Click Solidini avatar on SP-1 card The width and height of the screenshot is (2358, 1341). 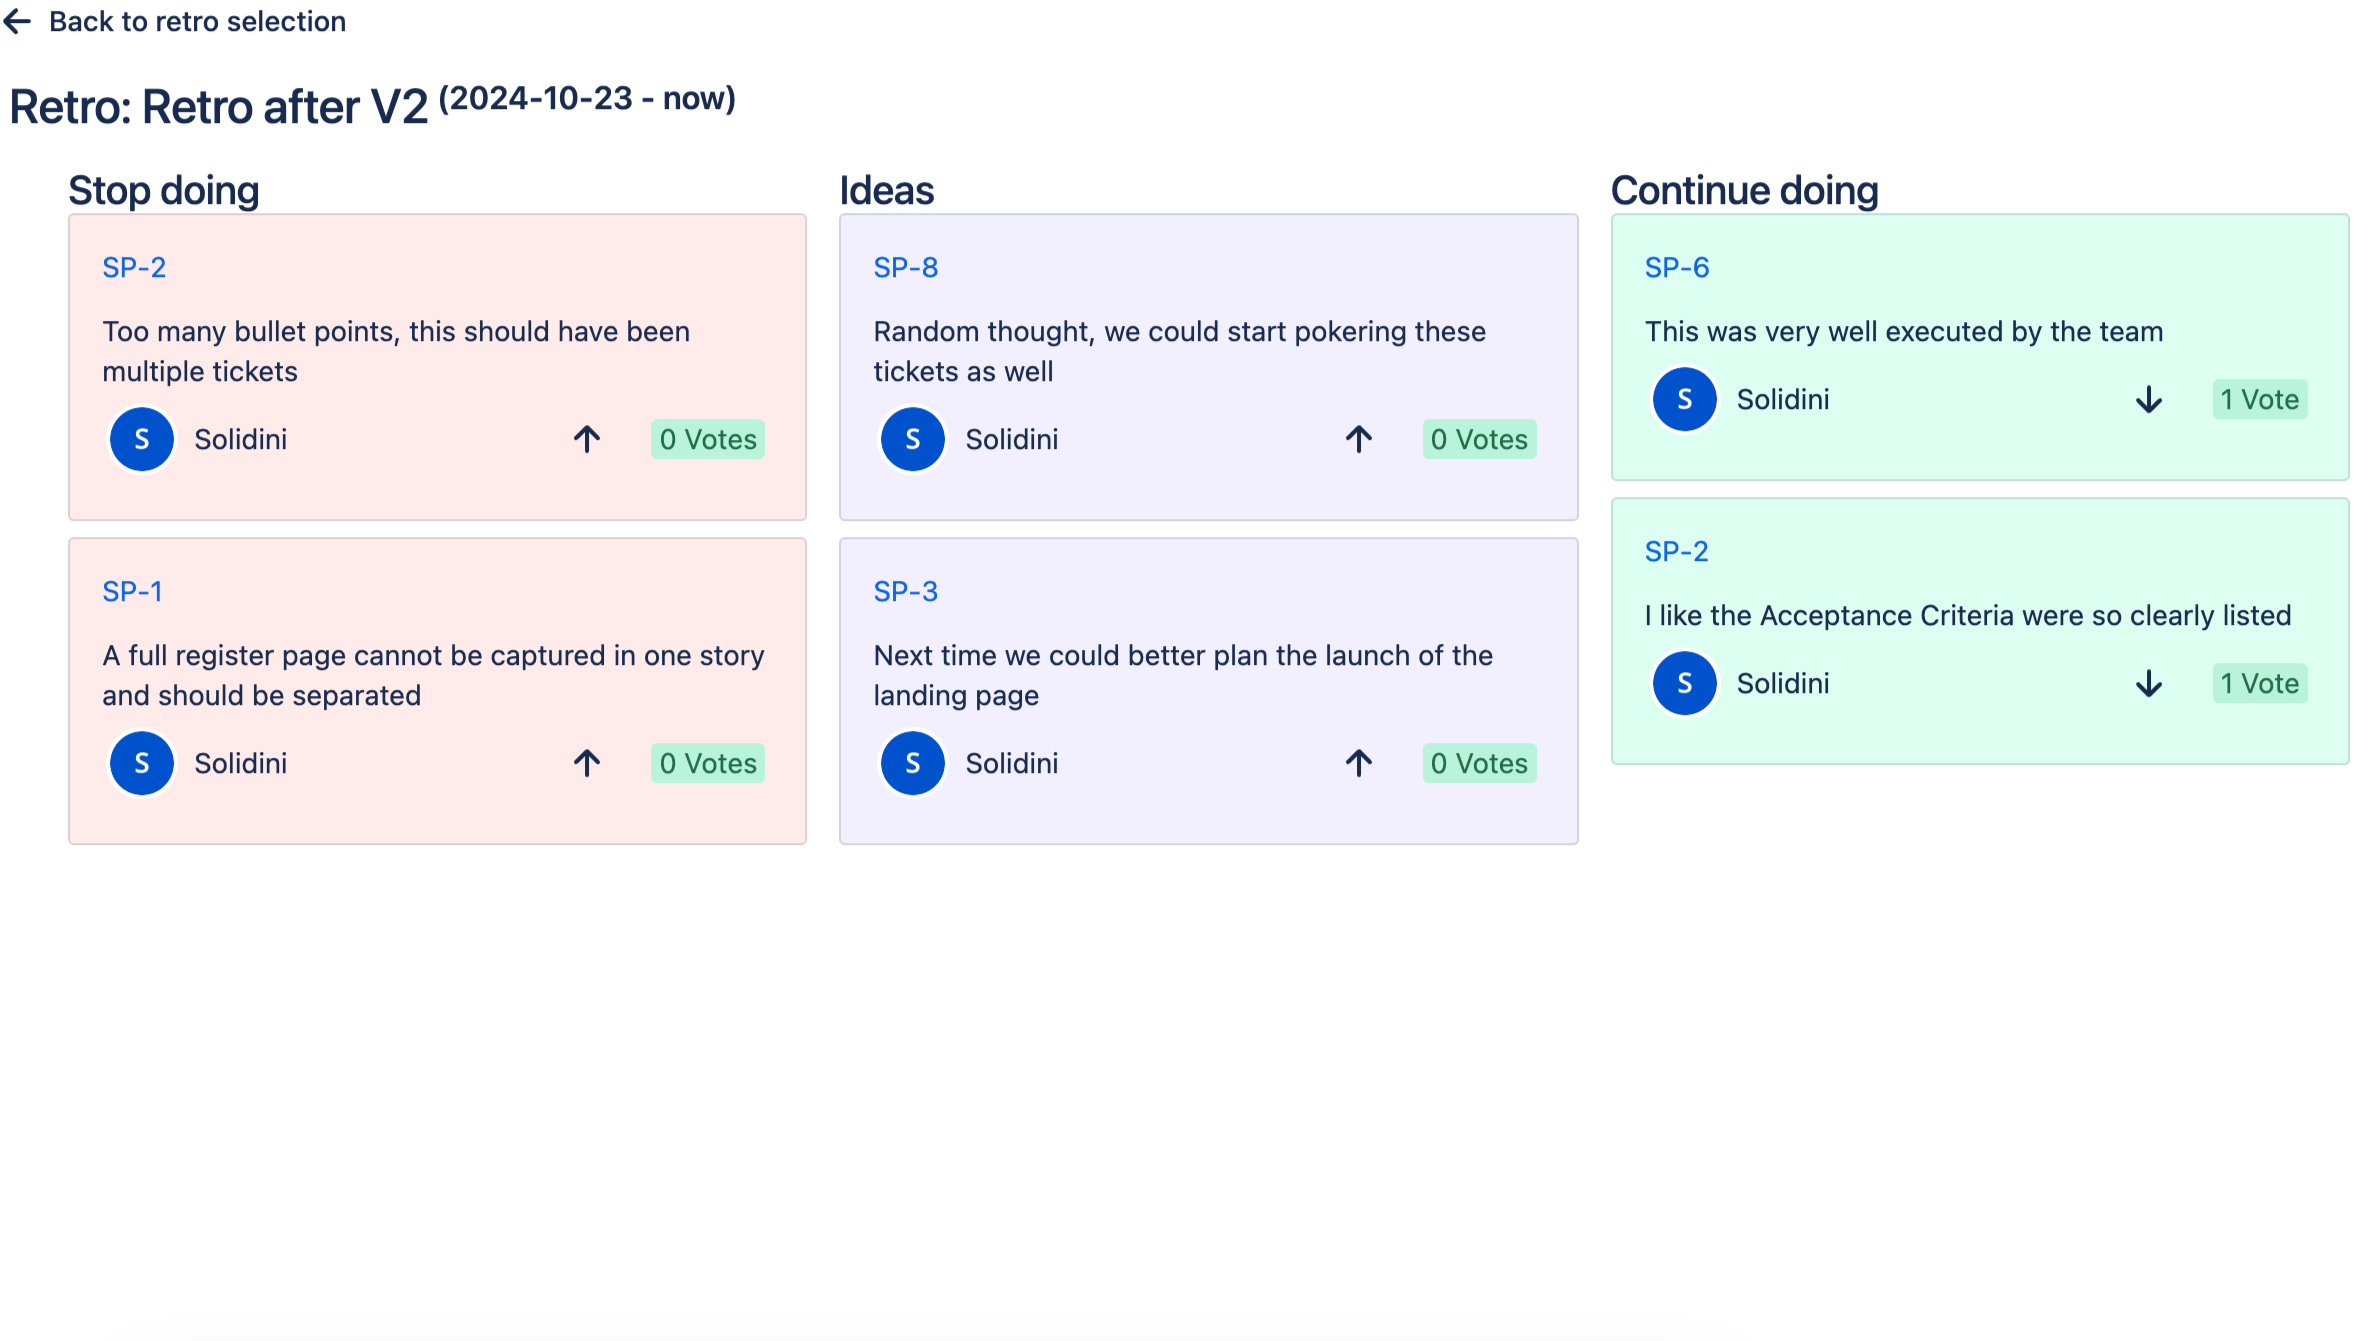pos(141,763)
